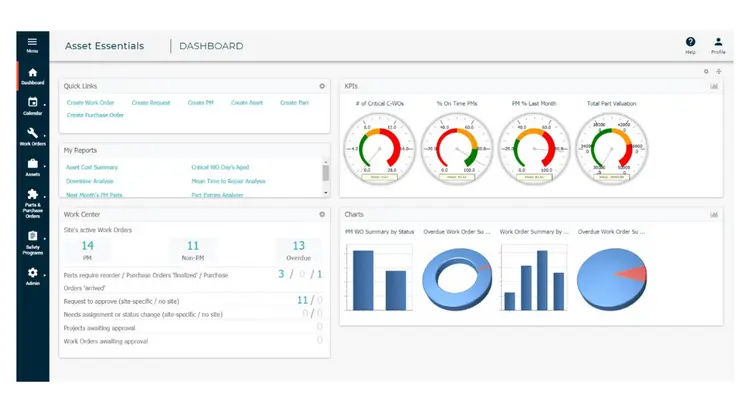Open the Safety Programs clipboard icon

coord(33,236)
